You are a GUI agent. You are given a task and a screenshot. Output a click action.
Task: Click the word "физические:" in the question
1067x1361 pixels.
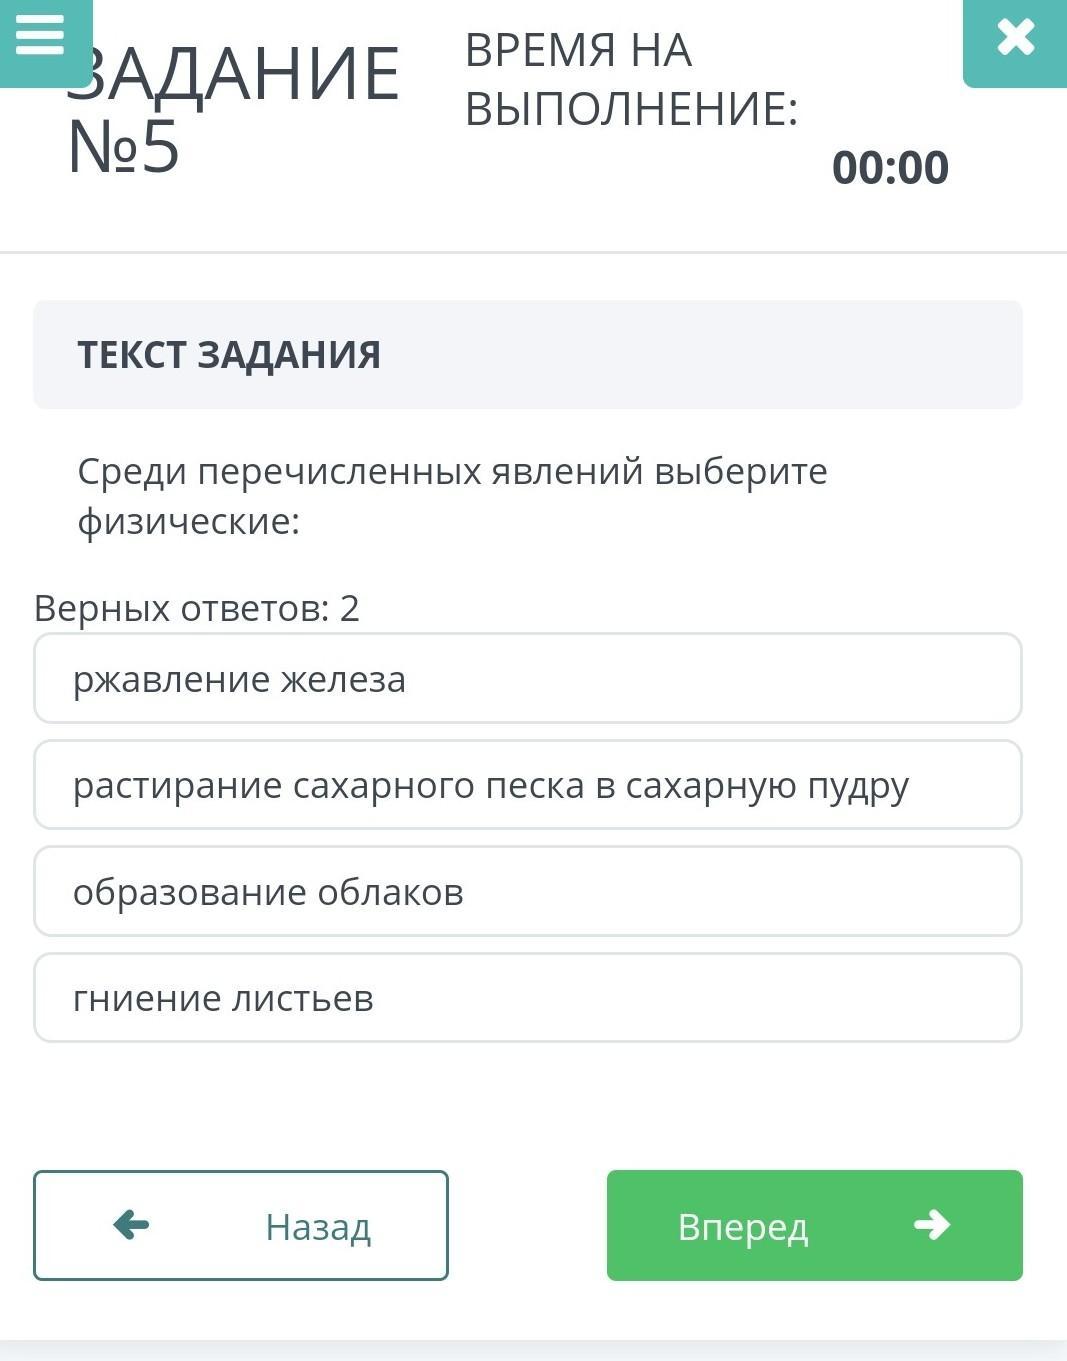[189, 521]
